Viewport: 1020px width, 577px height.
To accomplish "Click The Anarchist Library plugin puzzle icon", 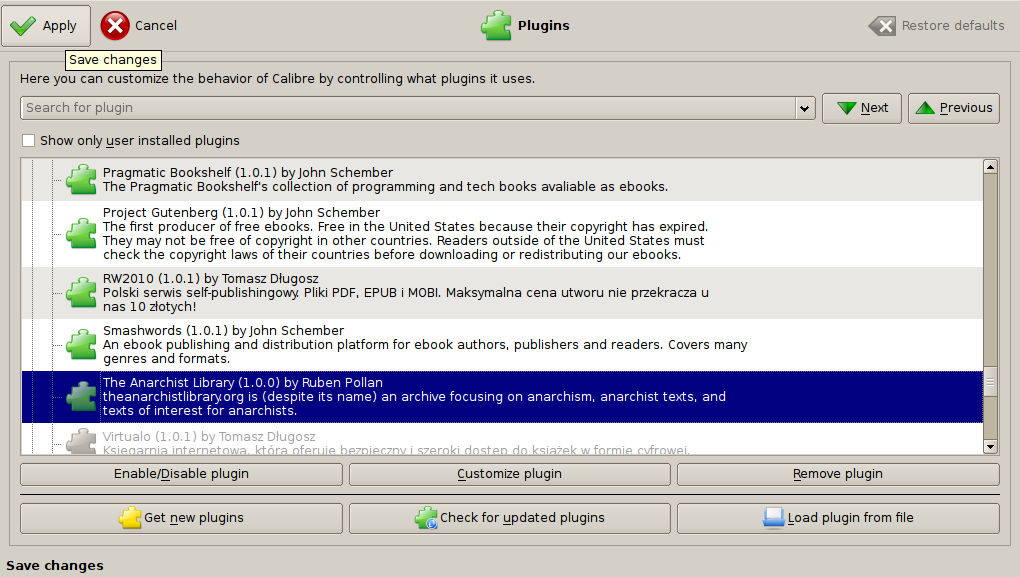I will point(81,397).
